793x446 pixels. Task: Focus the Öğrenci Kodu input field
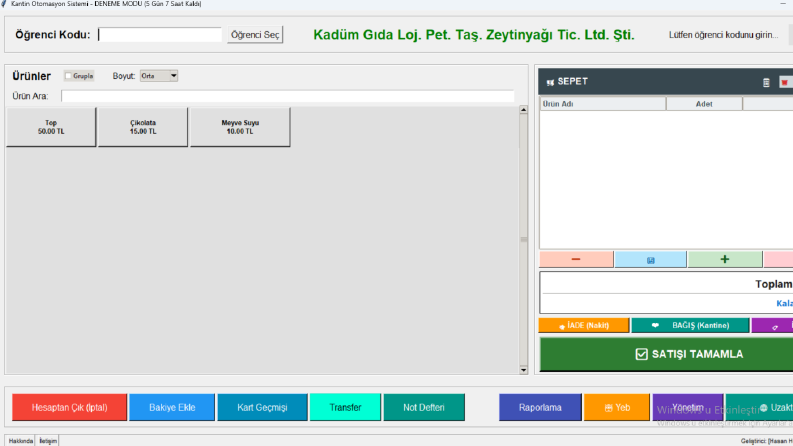click(160, 35)
